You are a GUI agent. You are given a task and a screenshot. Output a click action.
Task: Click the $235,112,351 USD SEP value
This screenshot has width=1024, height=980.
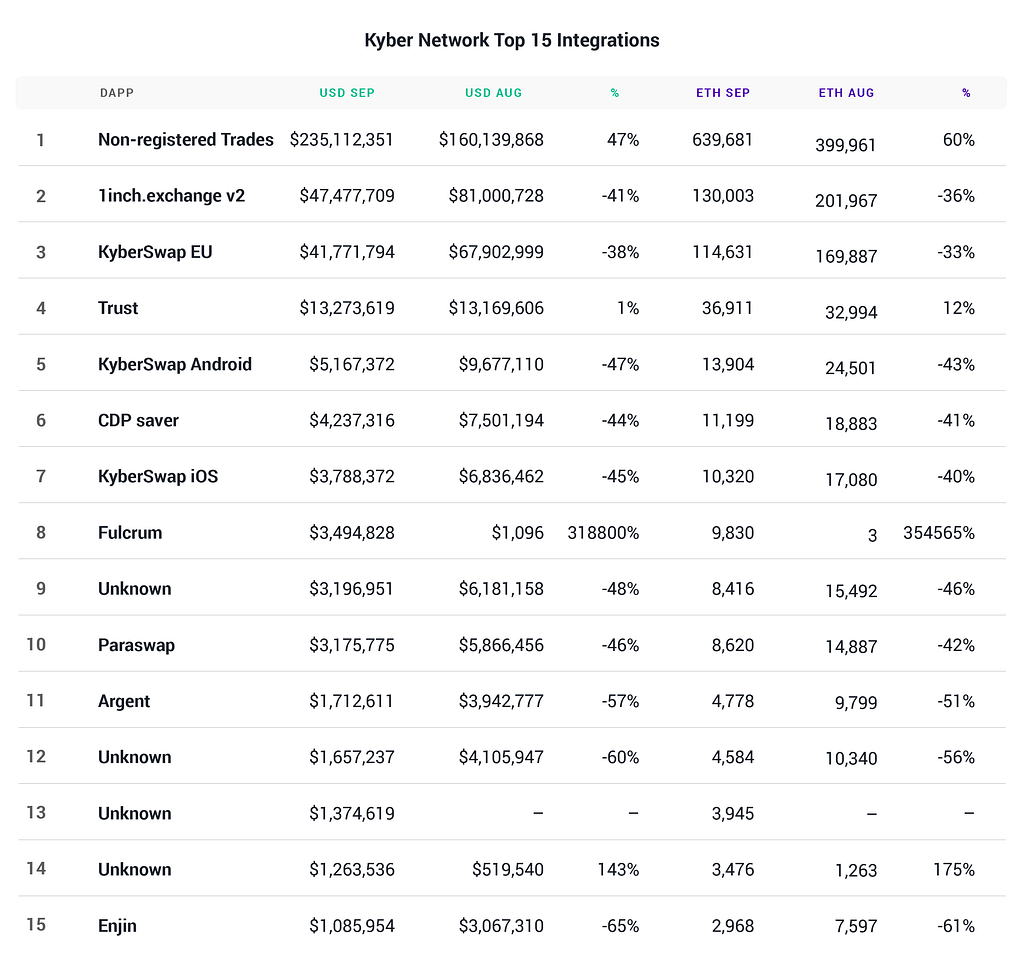pyautogui.click(x=342, y=140)
